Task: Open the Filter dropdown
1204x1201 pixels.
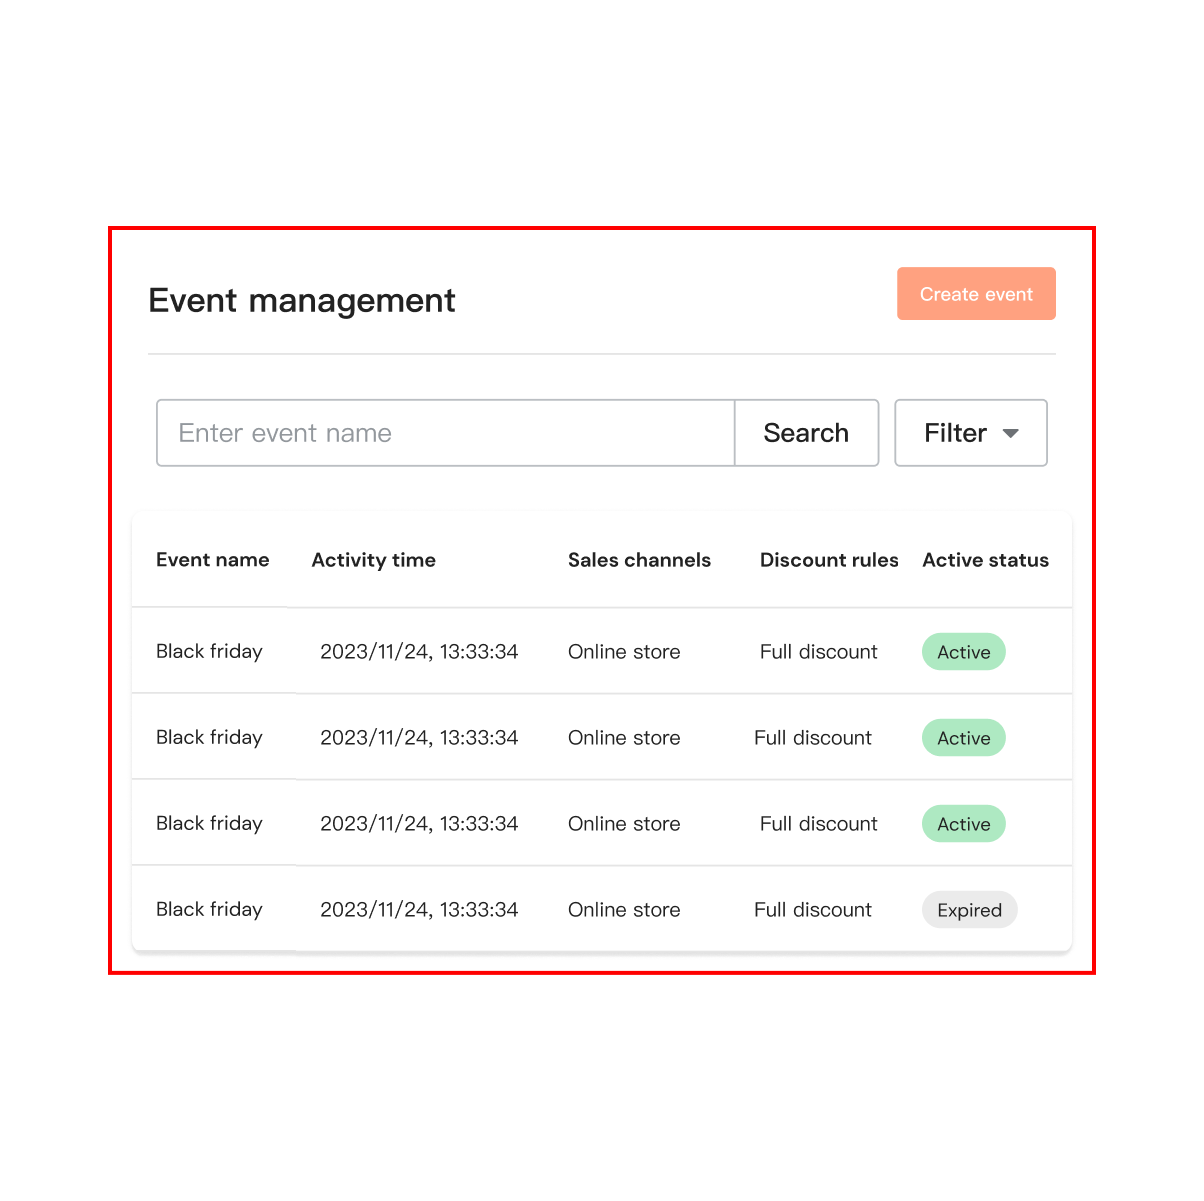Action: click(x=969, y=433)
